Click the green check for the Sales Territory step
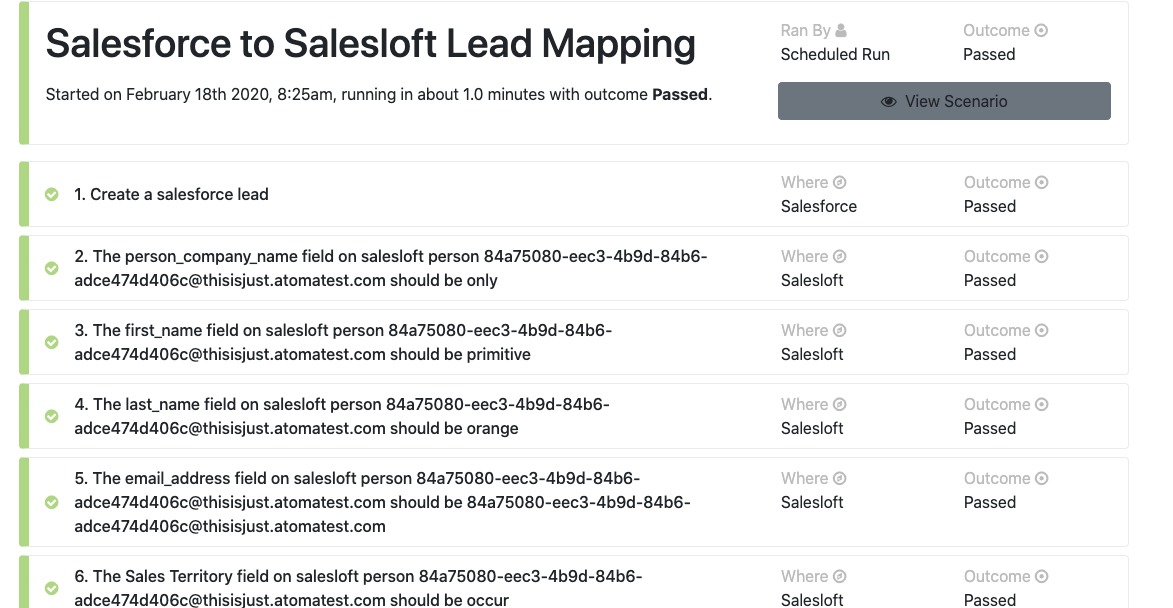Image resolution: width=1173 pixels, height=608 pixels. tap(52, 589)
